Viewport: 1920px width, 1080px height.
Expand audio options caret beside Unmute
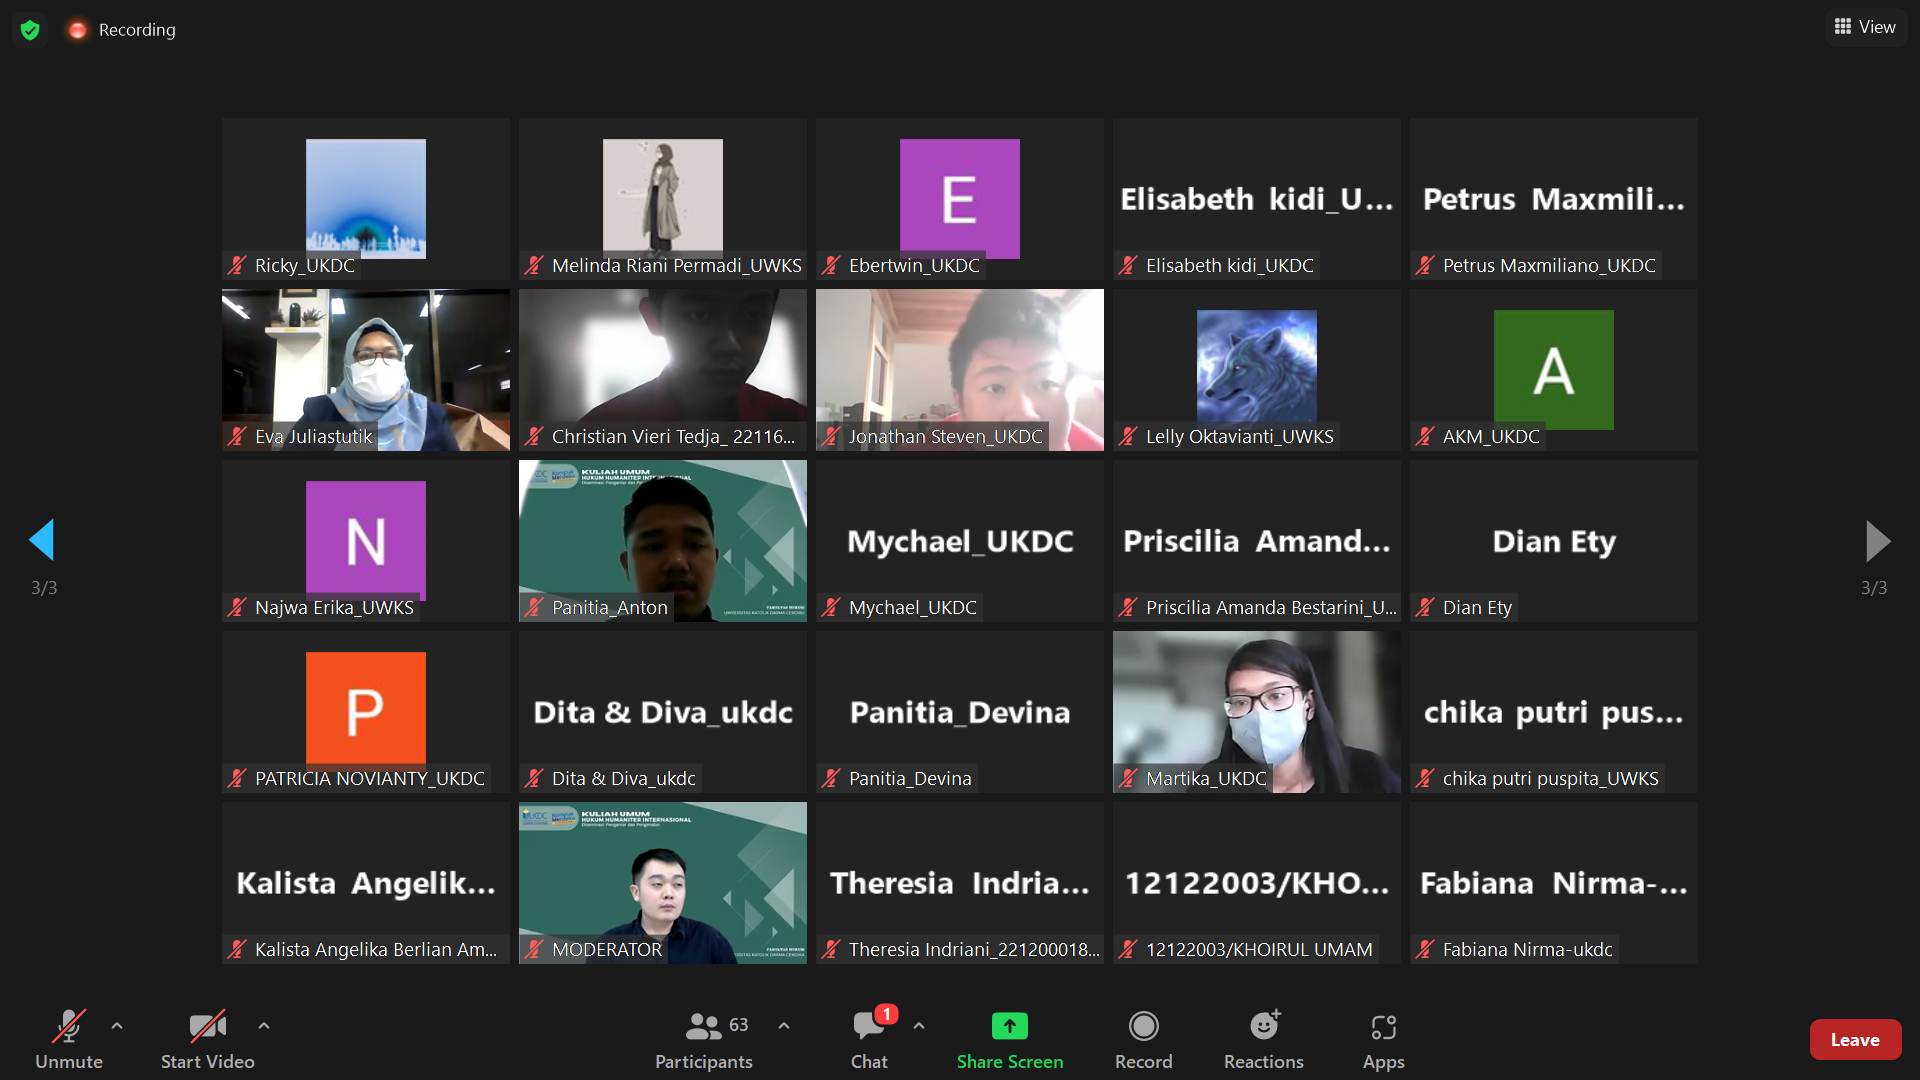(x=117, y=1026)
